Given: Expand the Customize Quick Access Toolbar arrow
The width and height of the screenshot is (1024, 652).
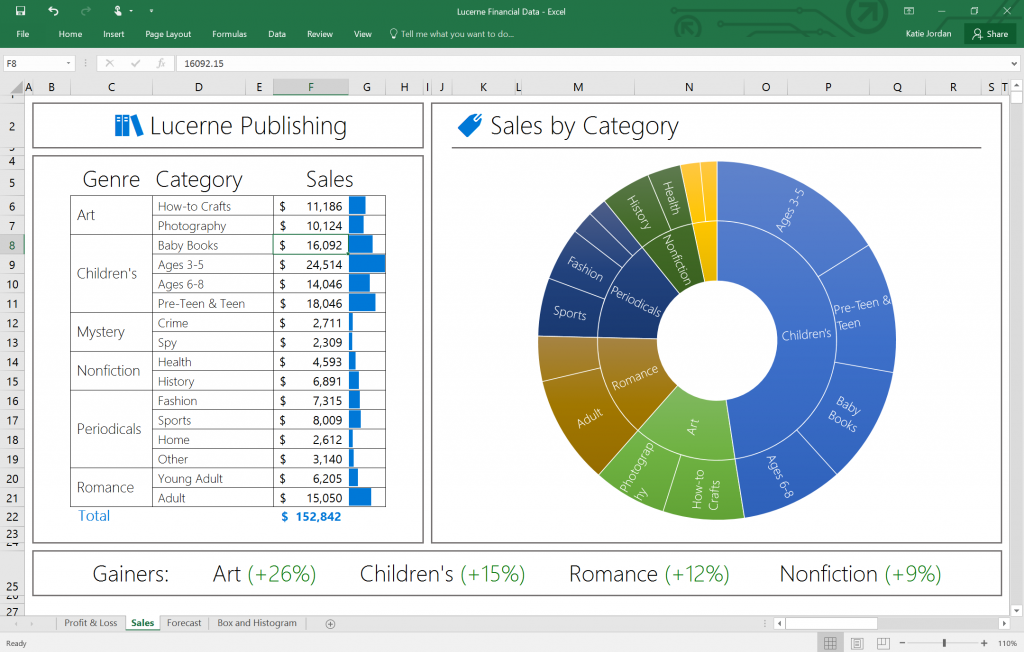Looking at the screenshot, I should 151,11.
